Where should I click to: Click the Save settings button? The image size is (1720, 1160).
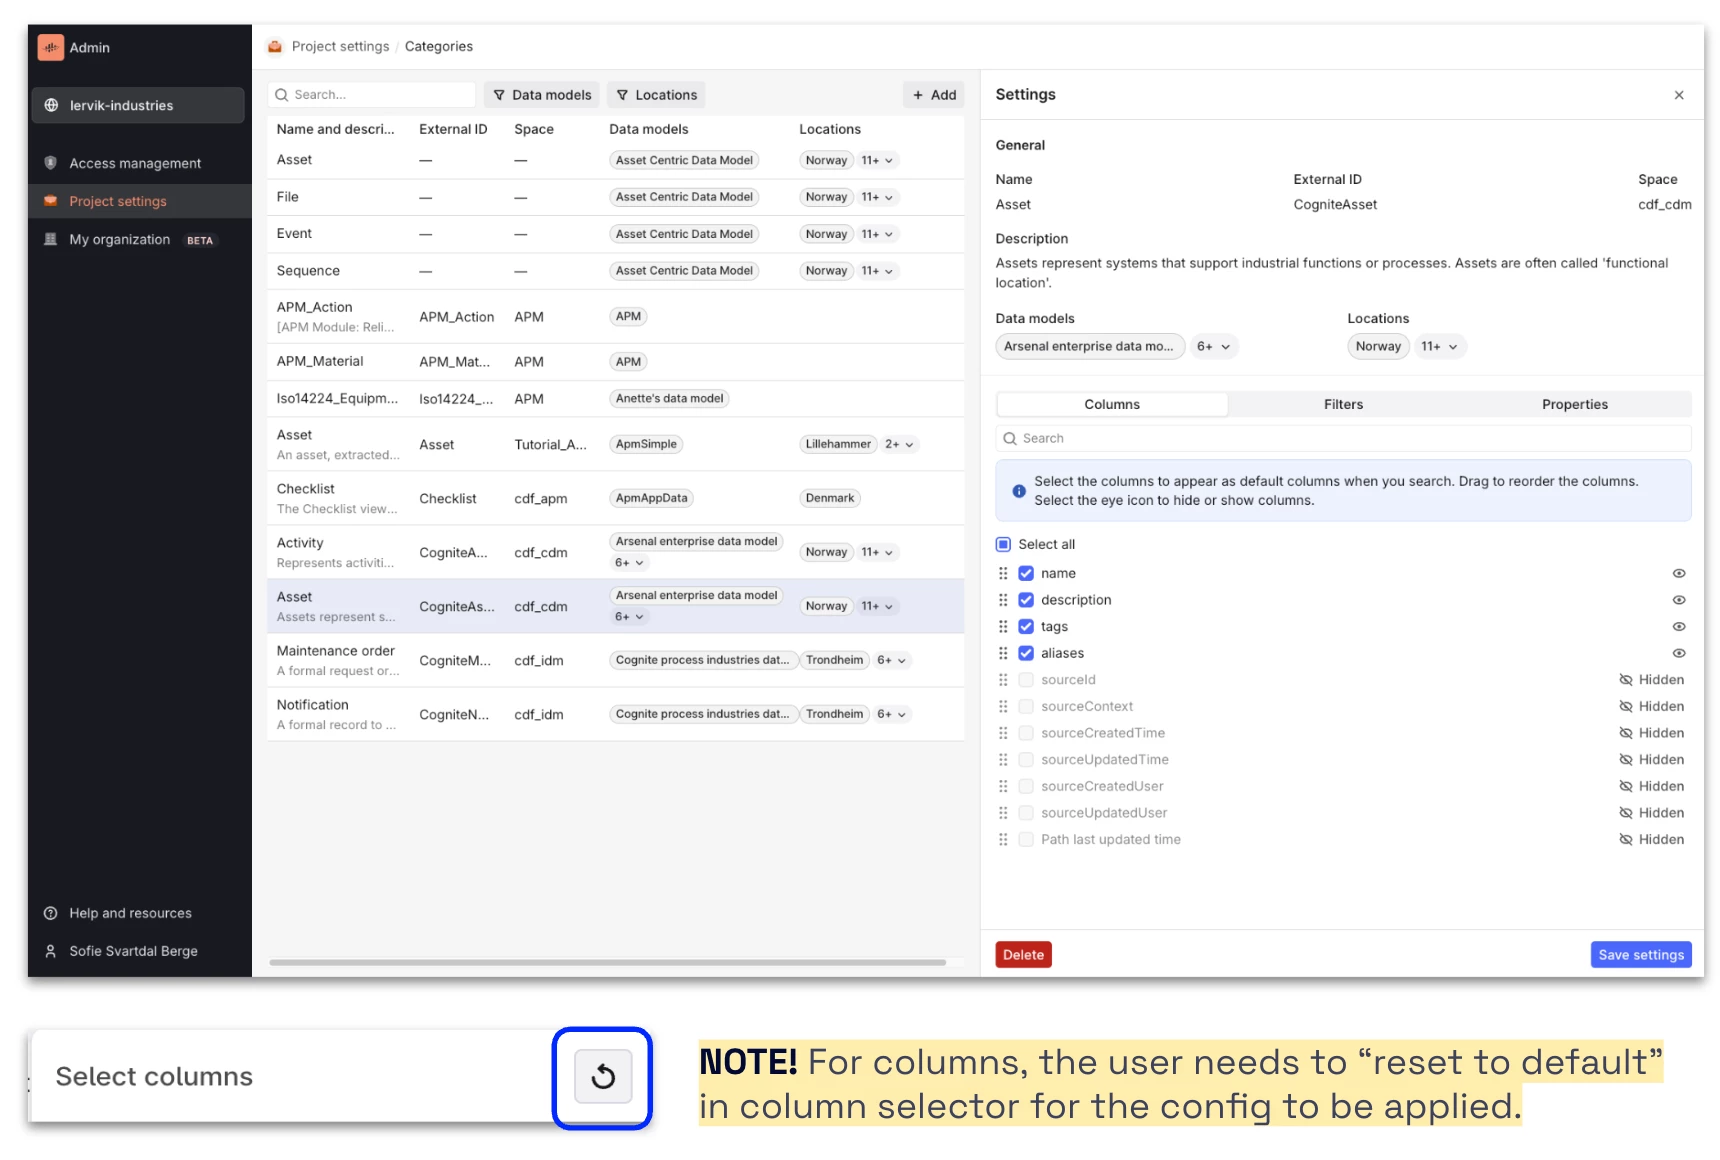tap(1640, 955)
